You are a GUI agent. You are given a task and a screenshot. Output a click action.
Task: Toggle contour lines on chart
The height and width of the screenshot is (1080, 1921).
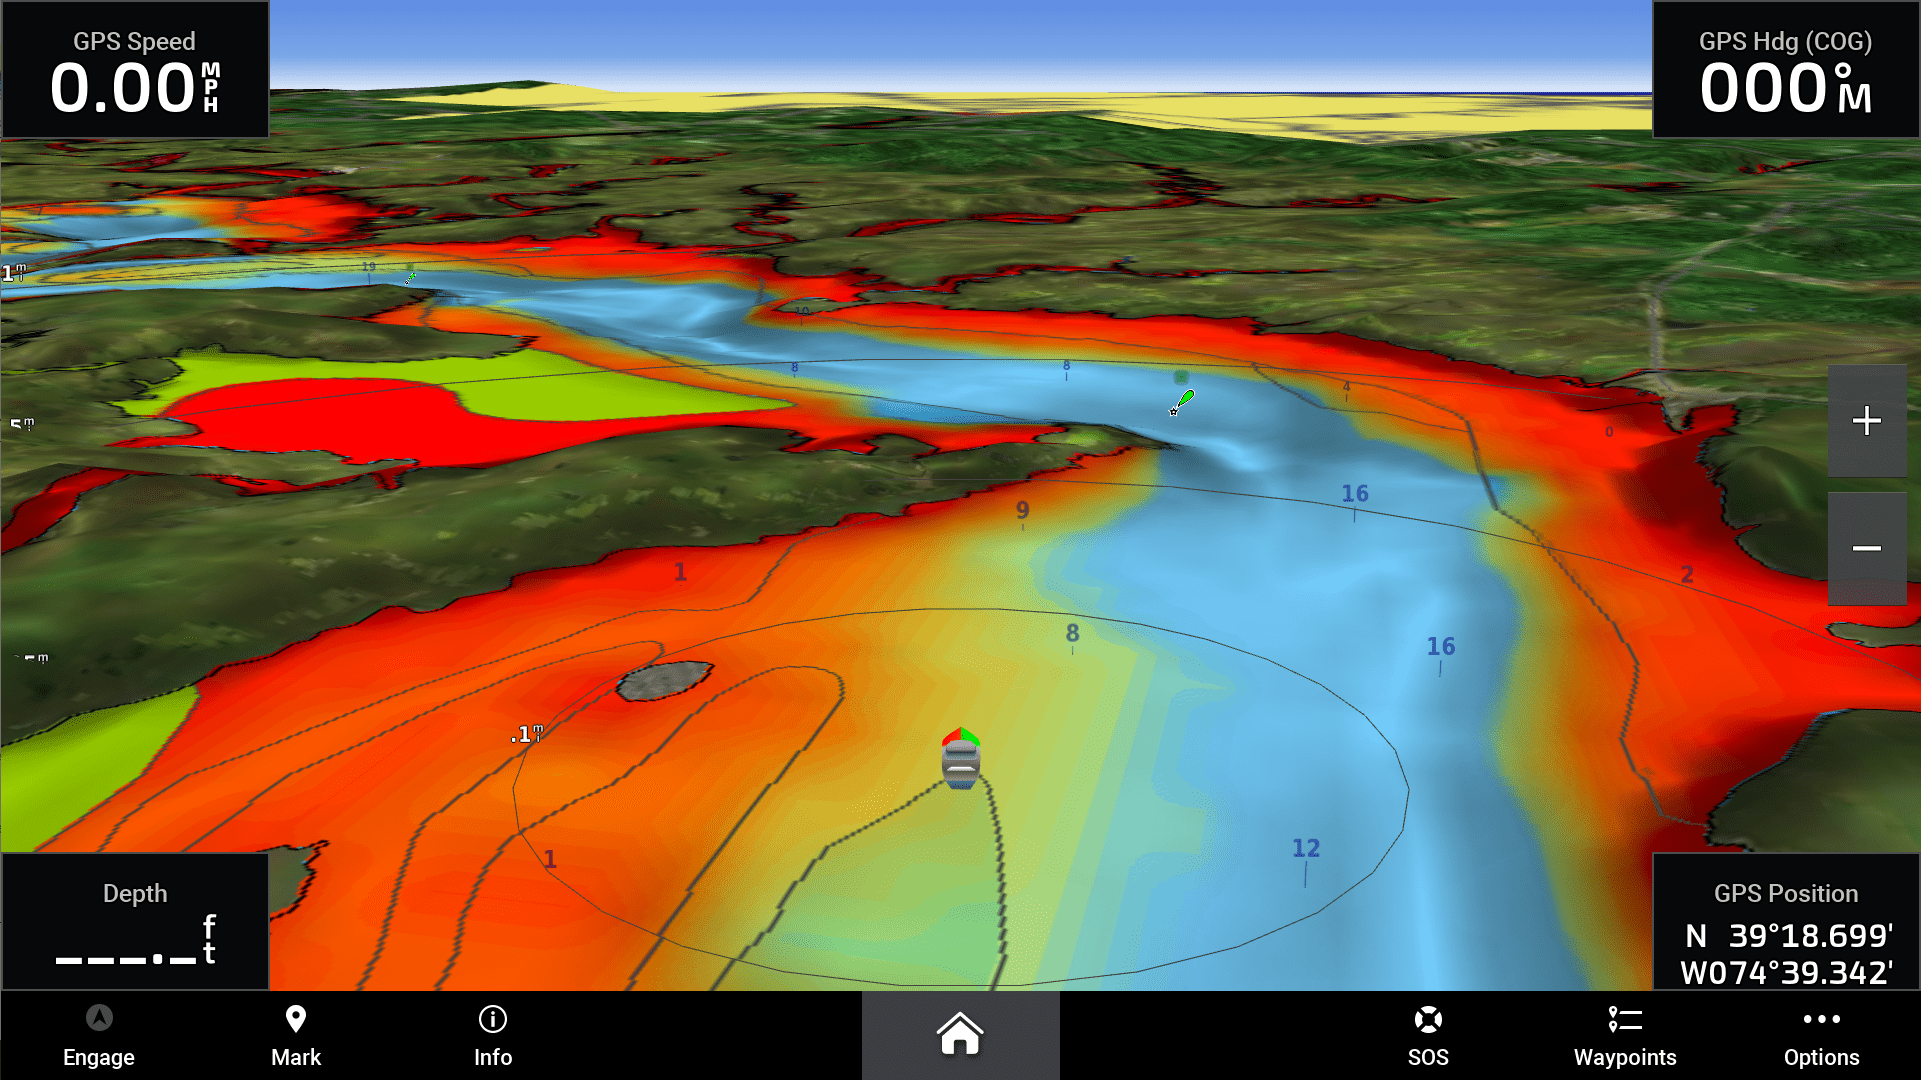(1822, 1035)
